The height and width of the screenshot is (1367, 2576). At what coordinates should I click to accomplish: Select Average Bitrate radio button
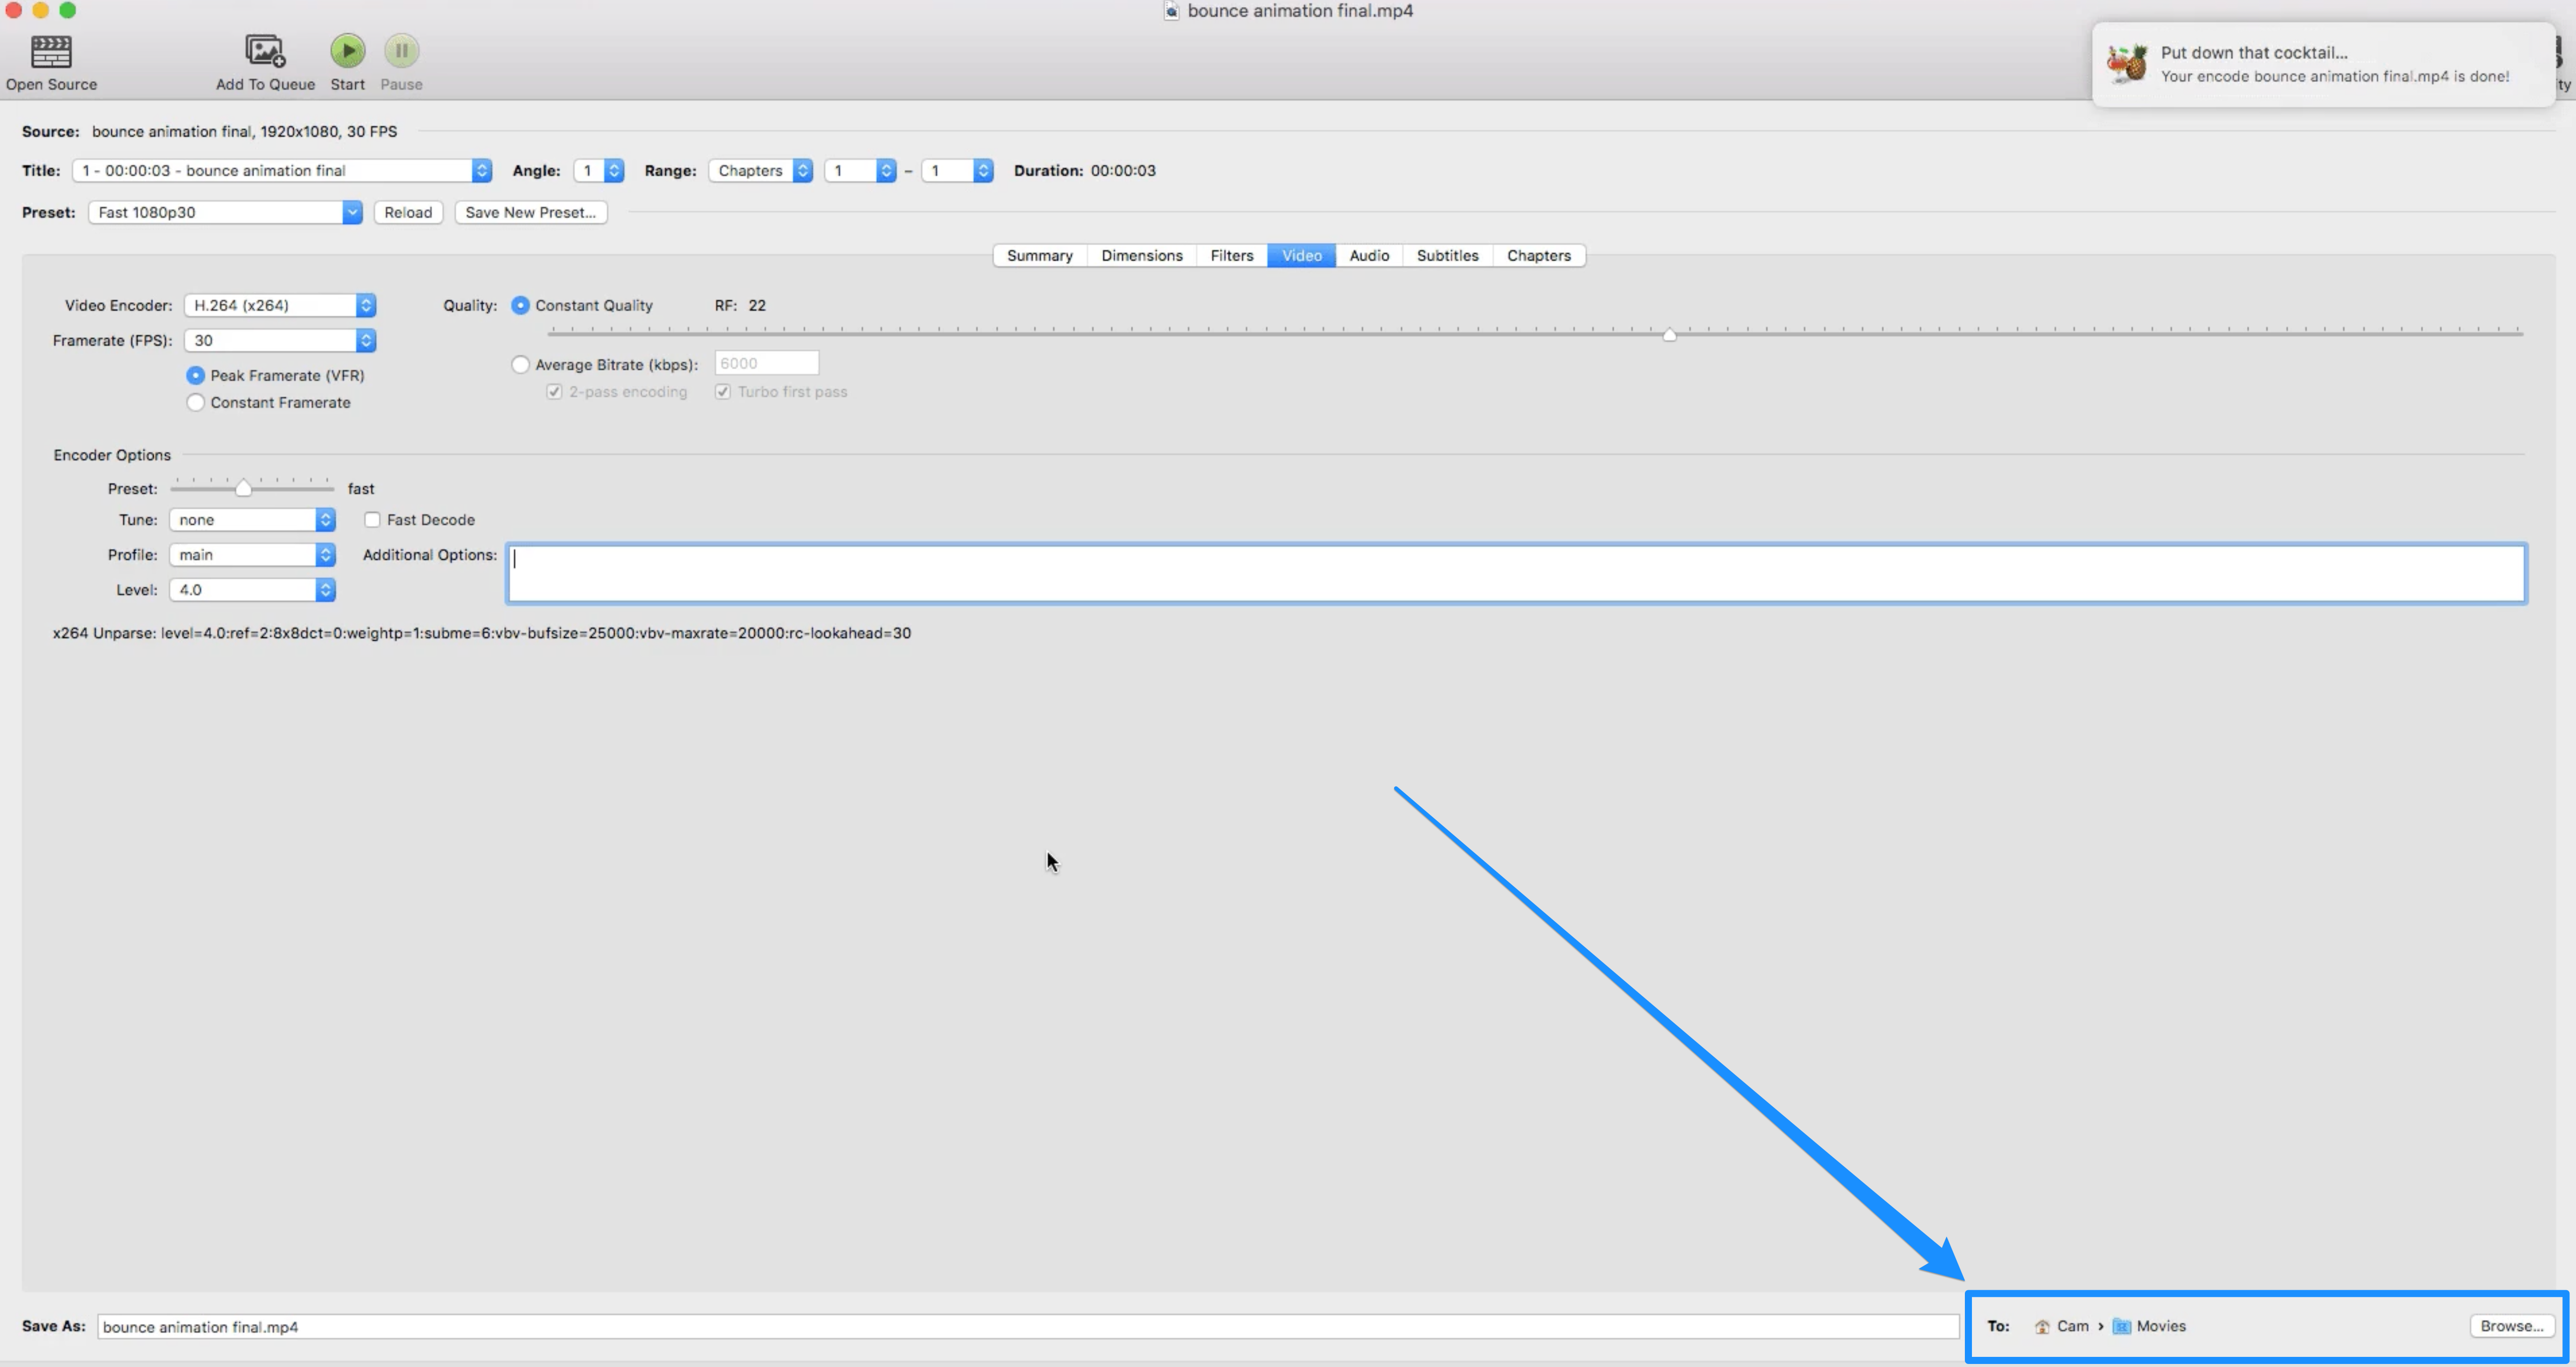click(x=521, y=363)
